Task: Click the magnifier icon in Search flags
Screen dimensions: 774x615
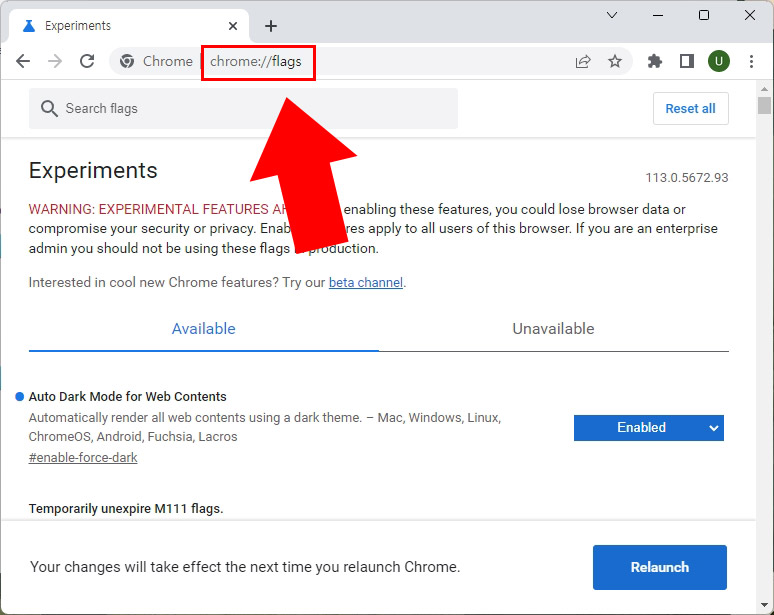Action: [x=49, y=109]
